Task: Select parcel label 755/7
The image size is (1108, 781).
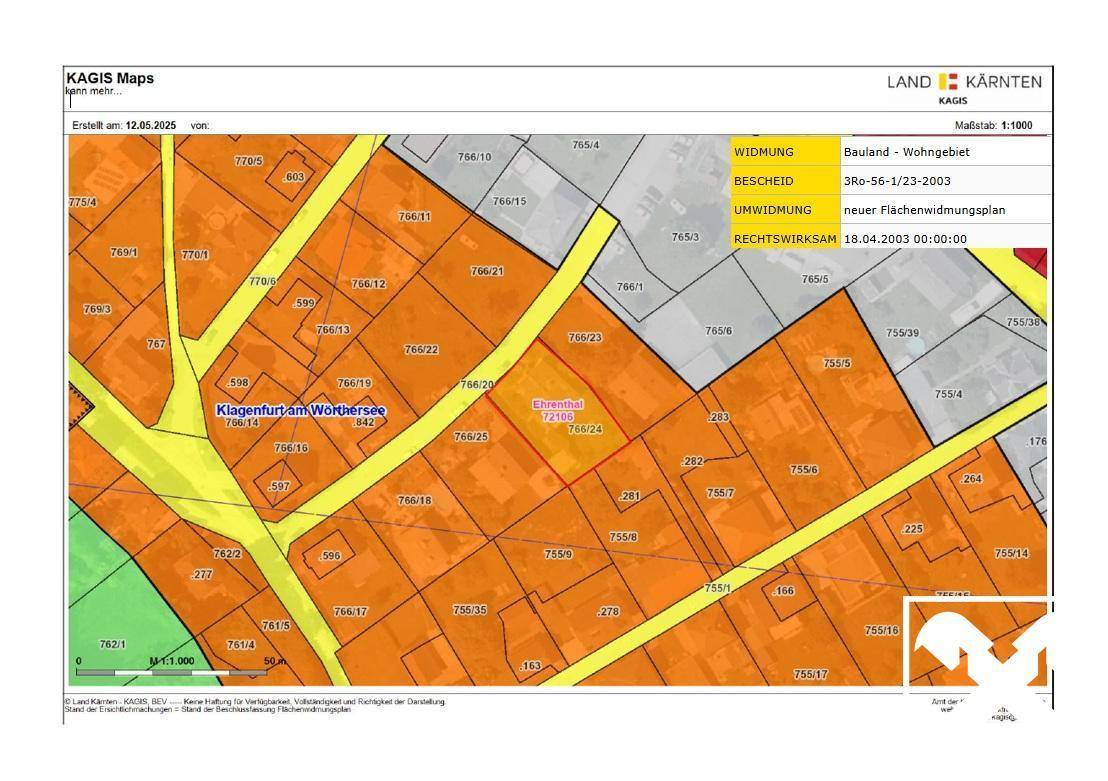Action: 720,493
